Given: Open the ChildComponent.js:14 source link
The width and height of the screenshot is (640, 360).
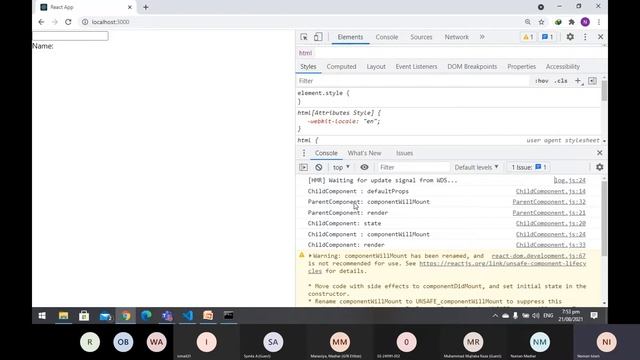Looking at the screenshot, I should click(551, 191).
